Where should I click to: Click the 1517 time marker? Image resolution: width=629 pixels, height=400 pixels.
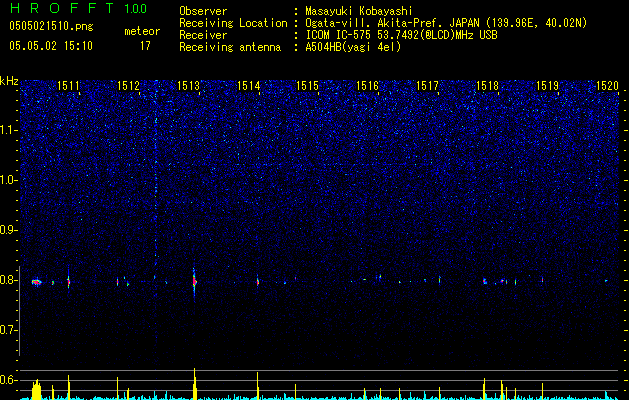(x=428, y=86)
